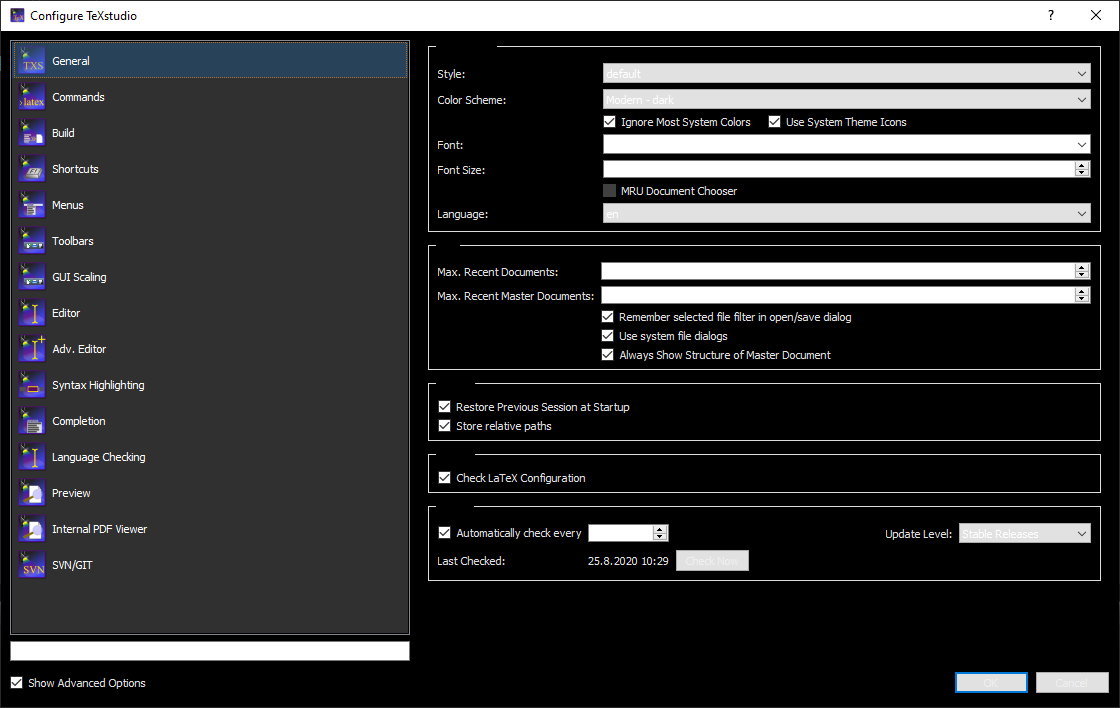Close the Configure TeXstudio dialog
1120x708 pixels.
click(1096, 15)
